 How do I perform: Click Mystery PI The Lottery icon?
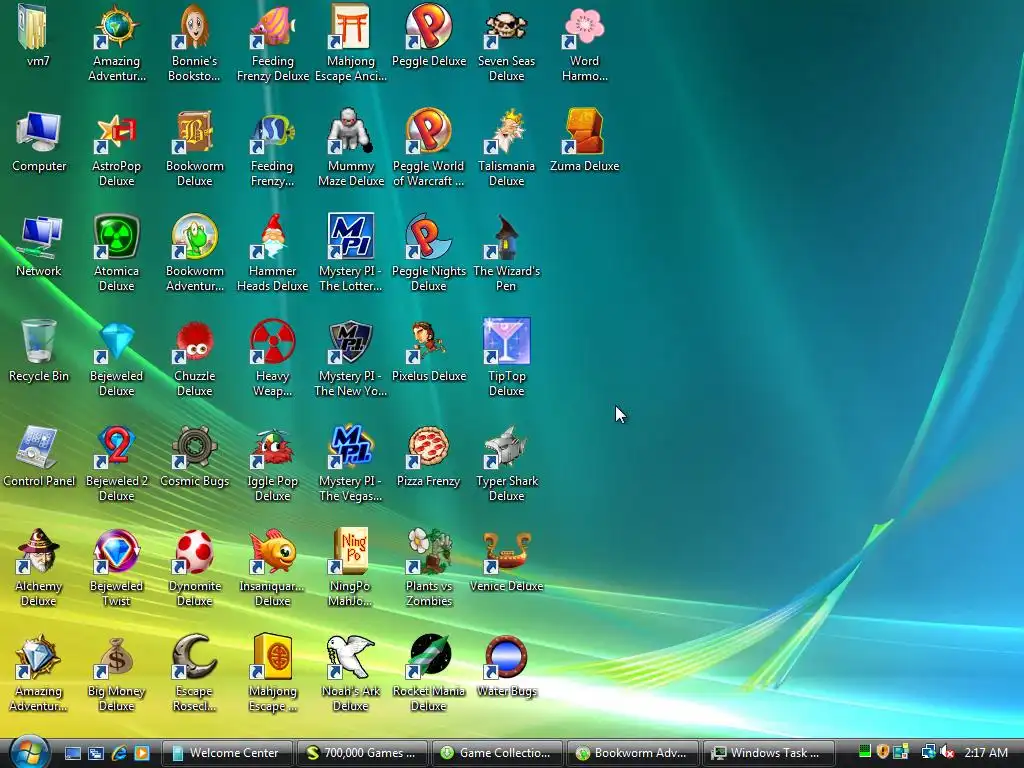point(350,237)
